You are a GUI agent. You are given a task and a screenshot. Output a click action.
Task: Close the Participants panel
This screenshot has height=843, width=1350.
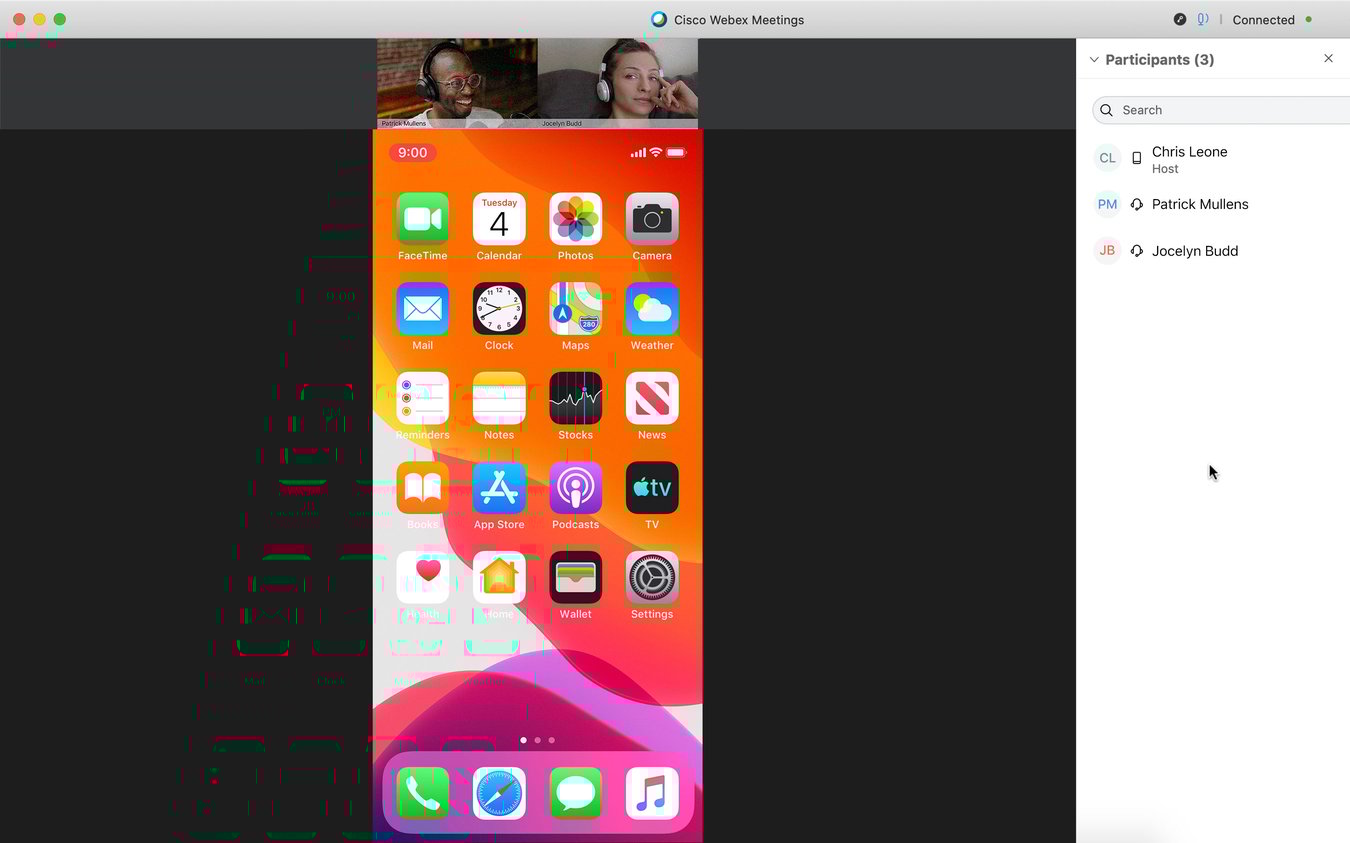[x=1328, y=58]
